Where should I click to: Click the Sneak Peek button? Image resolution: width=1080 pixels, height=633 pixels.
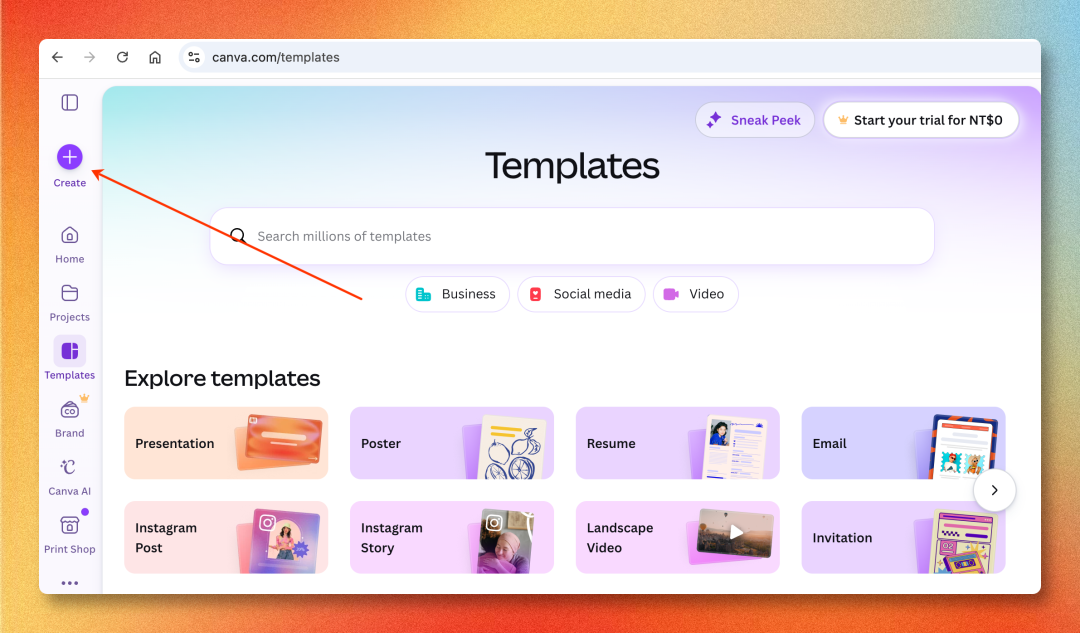(755, 120)
